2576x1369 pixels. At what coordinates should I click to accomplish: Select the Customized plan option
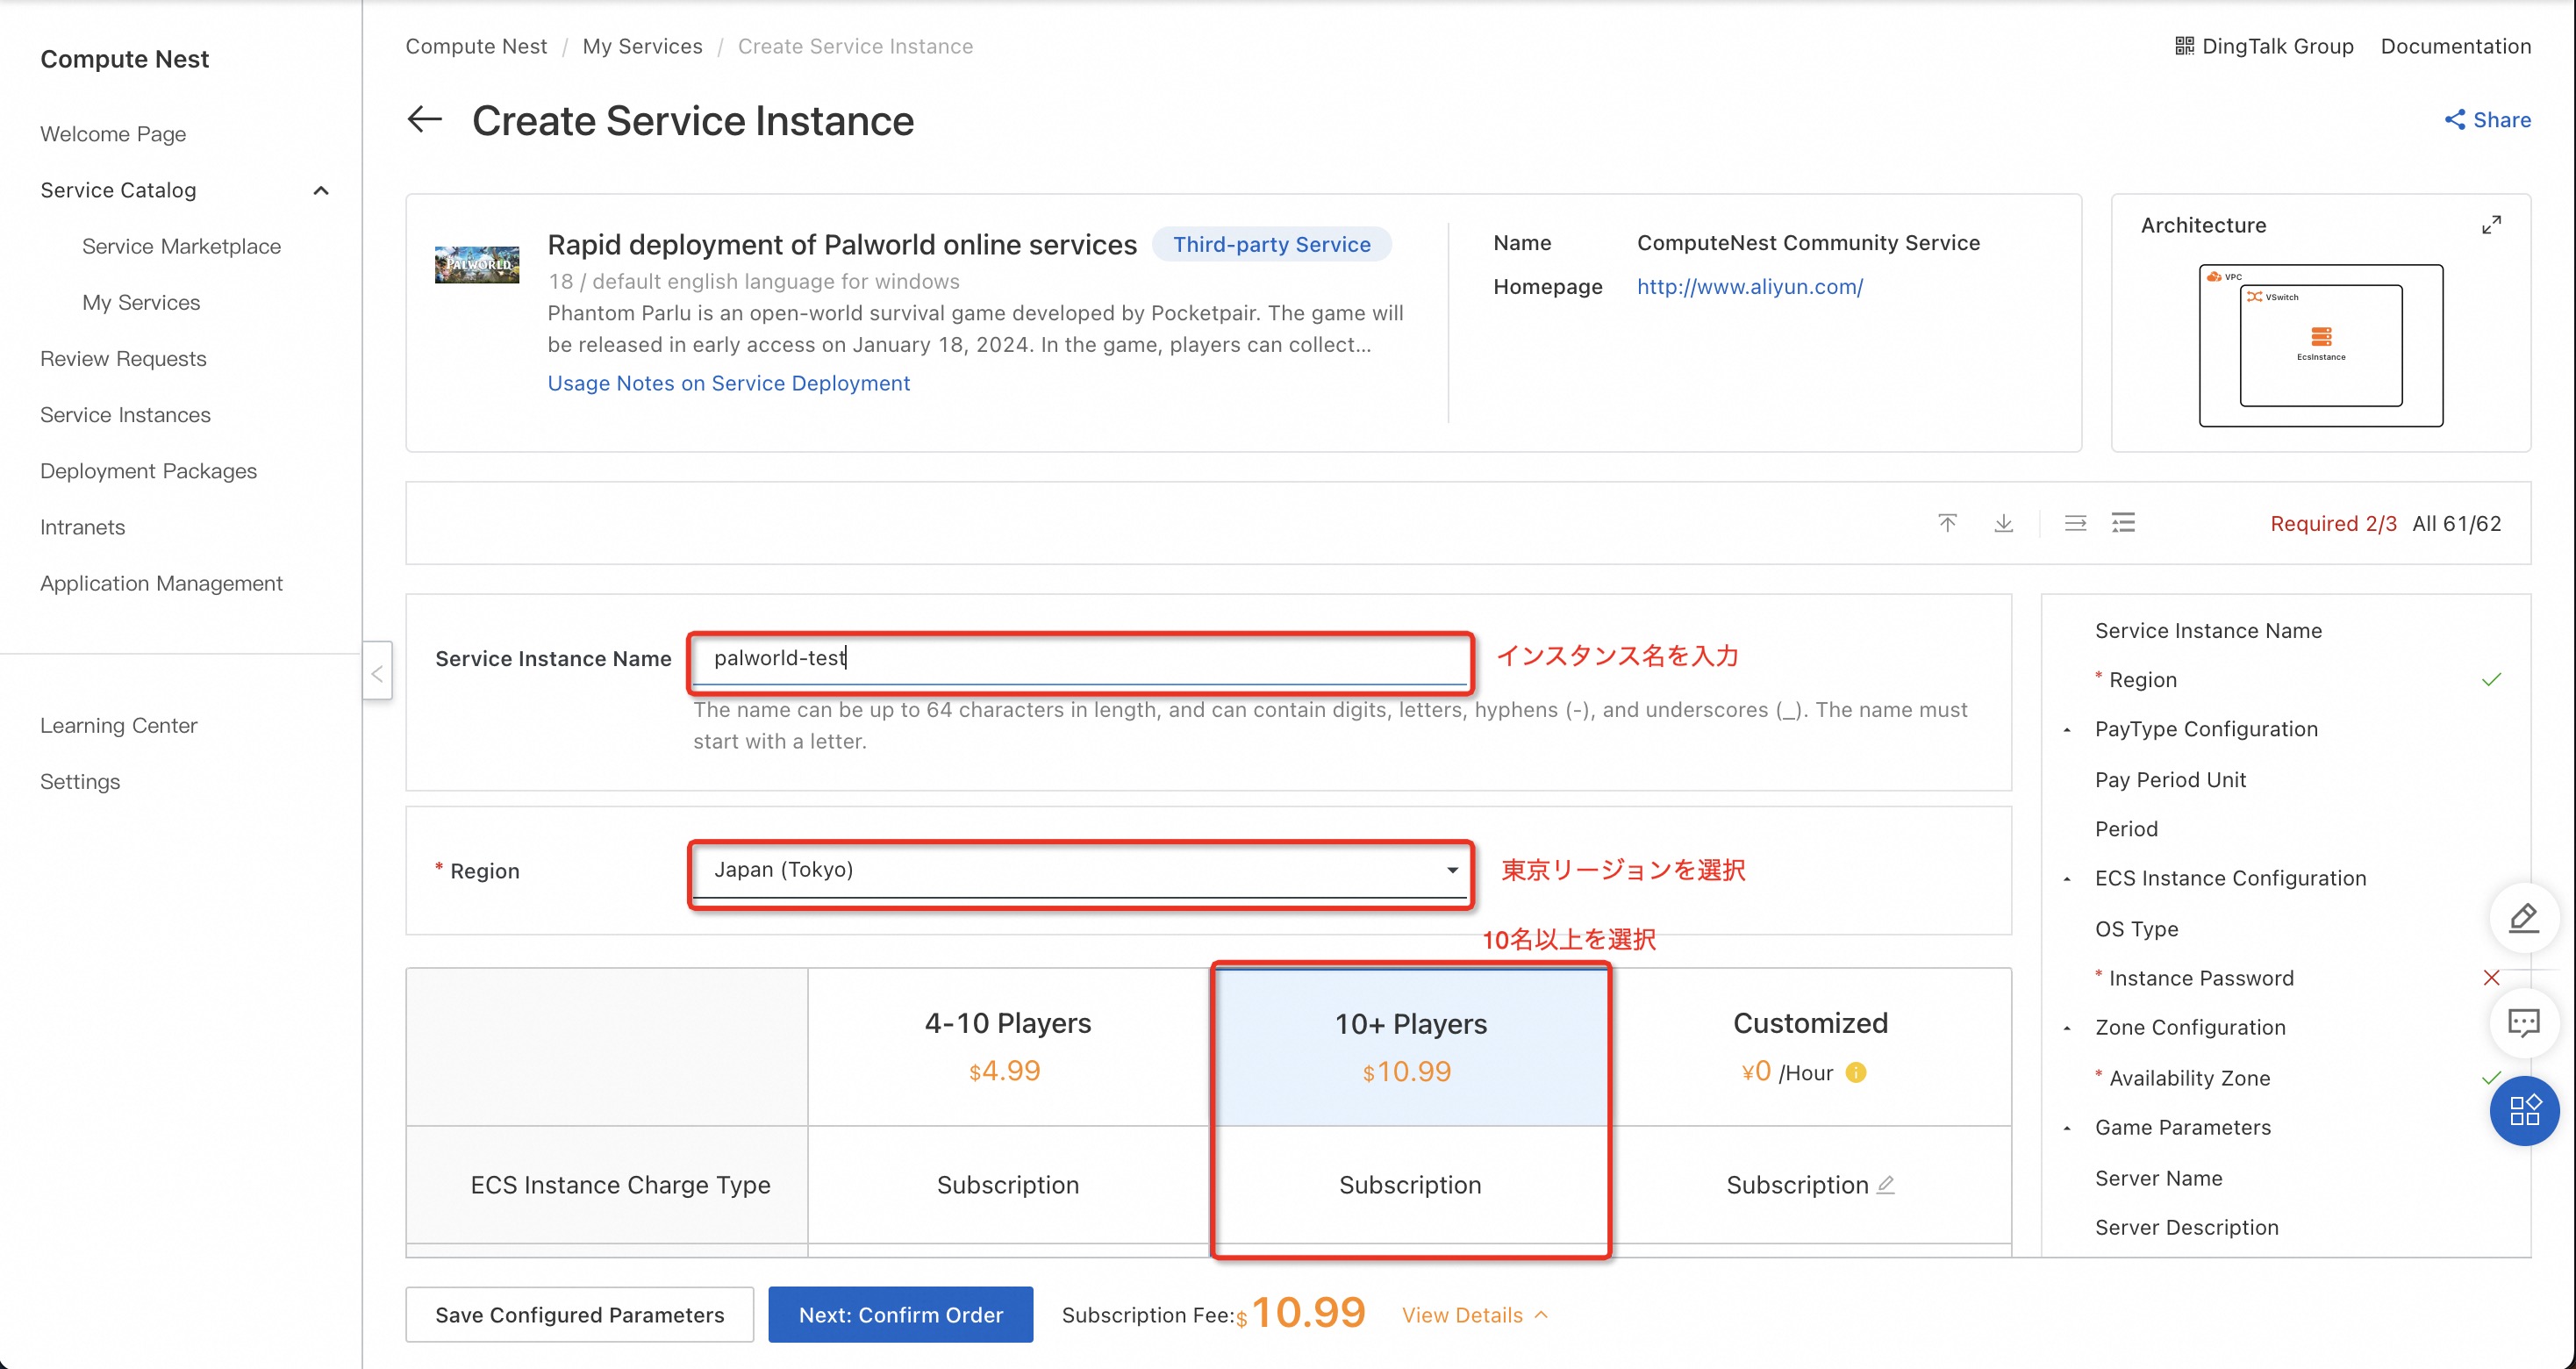1809,1046
